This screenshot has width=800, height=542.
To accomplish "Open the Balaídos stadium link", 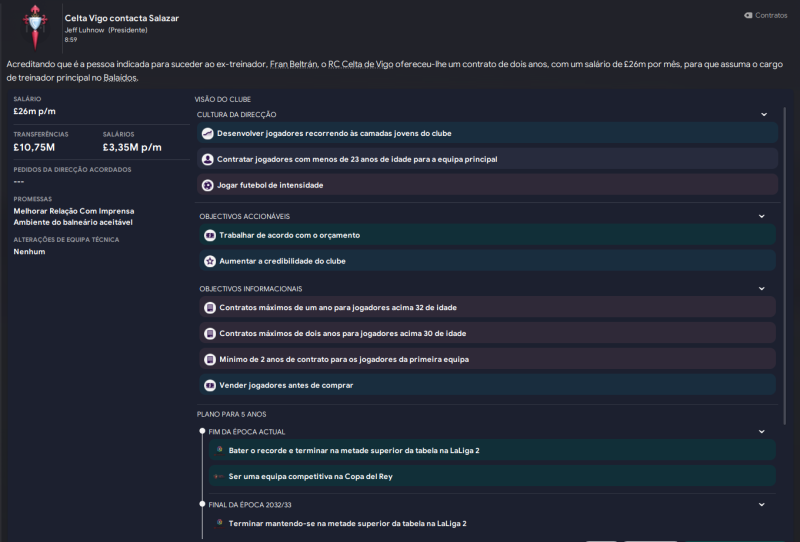I will pos(120,78).
